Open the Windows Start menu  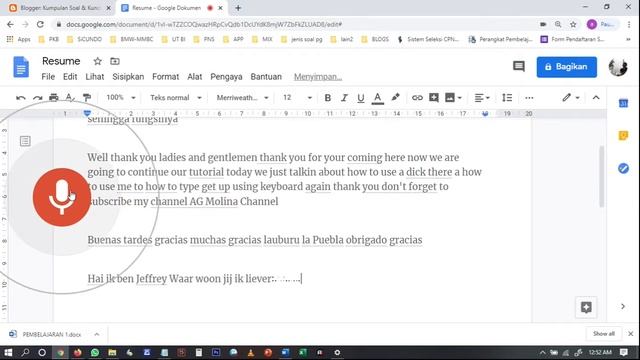8,352
